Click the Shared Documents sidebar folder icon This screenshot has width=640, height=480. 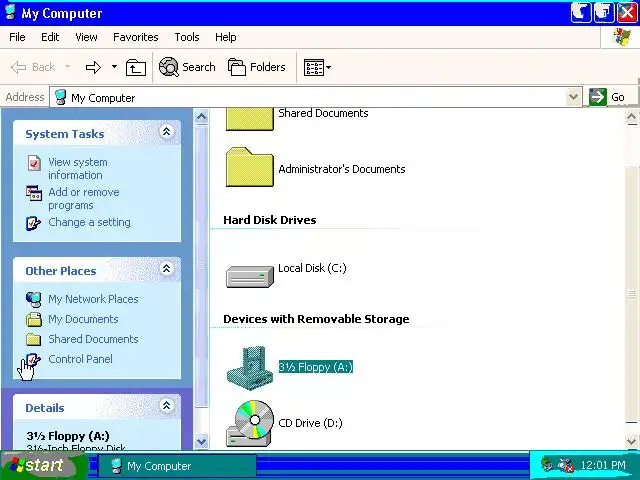(x=33, y=339)
